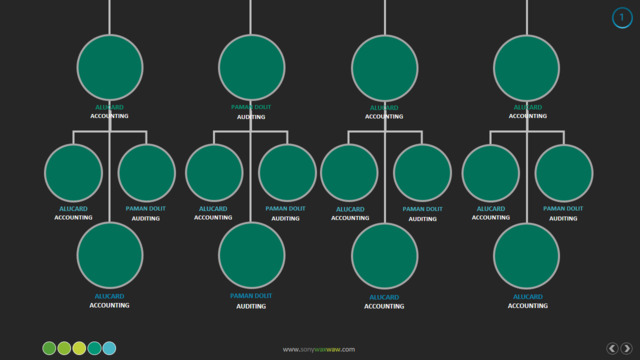
Task: Go to the previous slide arrow
Action: click(x=612, y=348)
